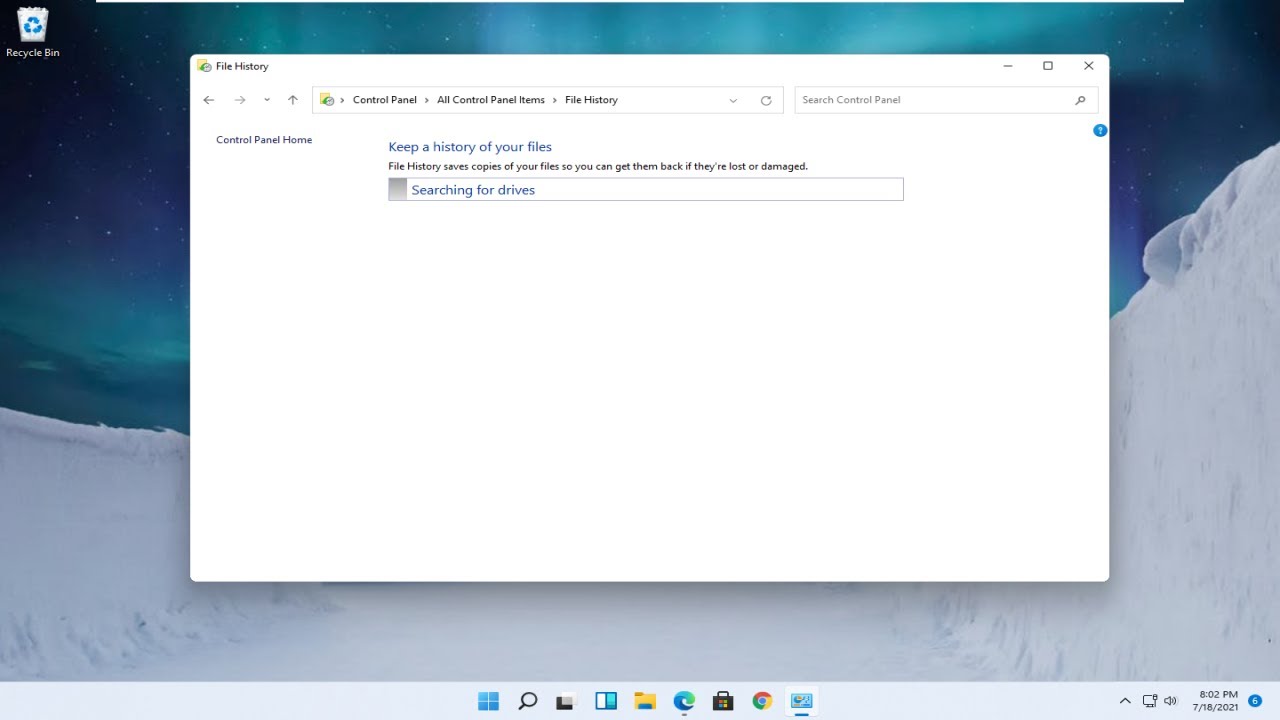Launch Microsoft Edge from the taskbar

coord(684,701)
